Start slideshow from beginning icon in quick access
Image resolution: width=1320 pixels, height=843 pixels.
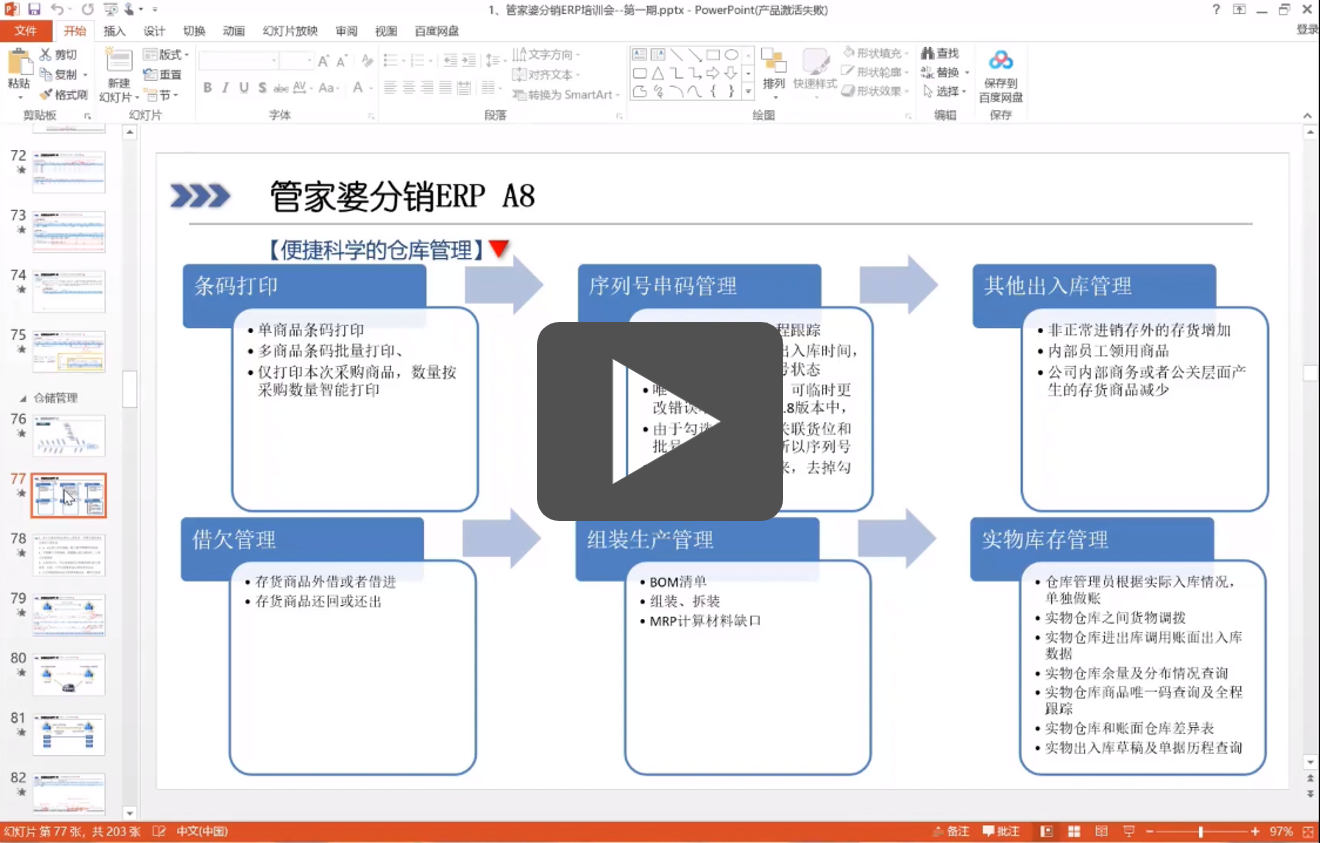[112, 9]
